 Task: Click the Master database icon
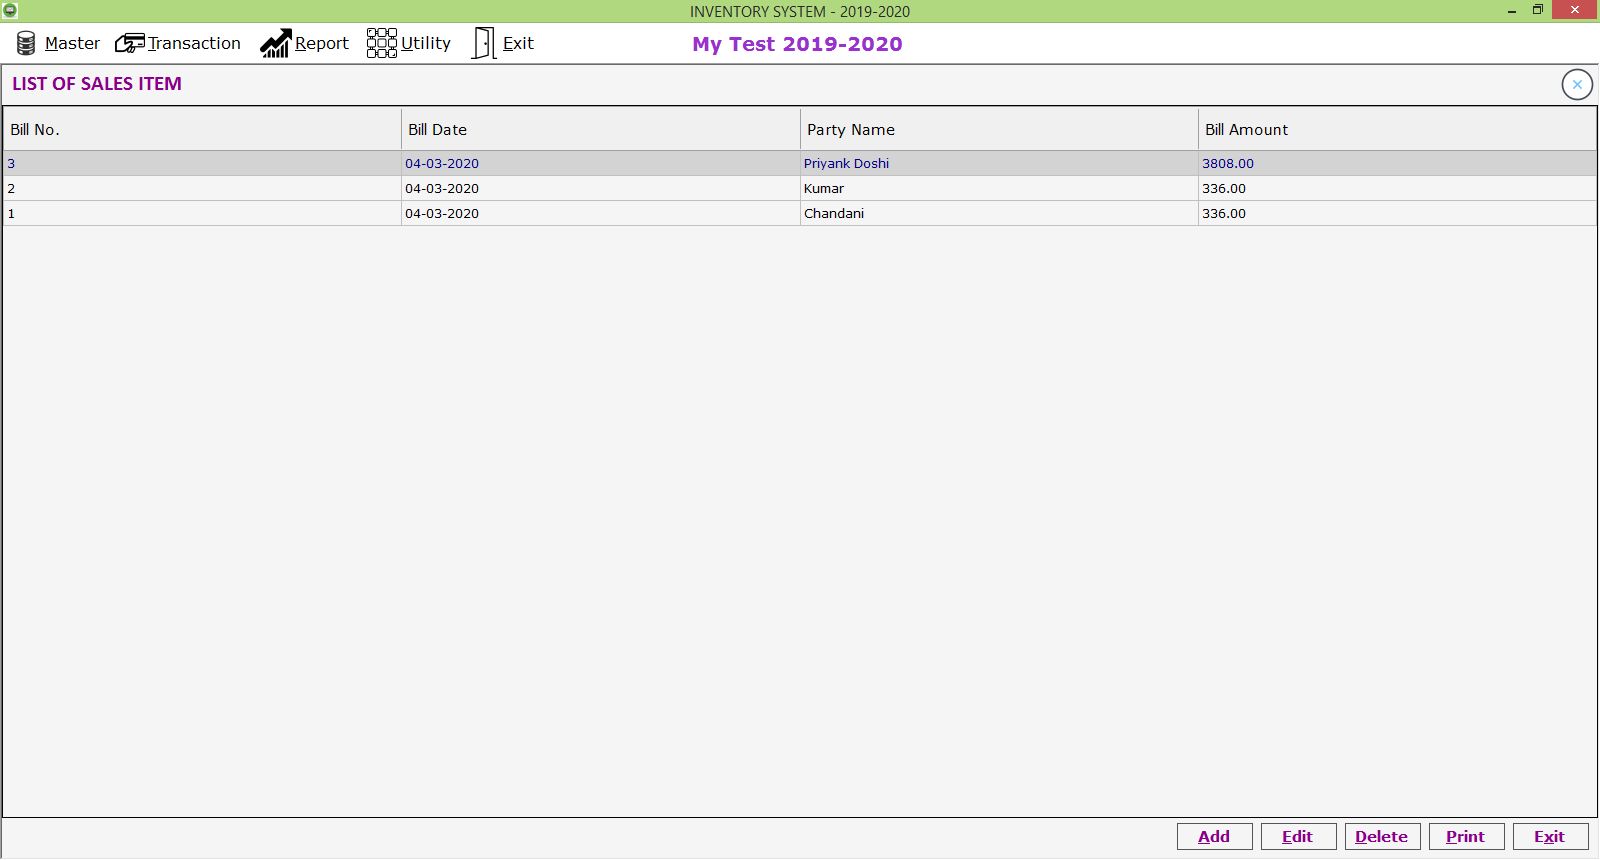[26, 43]
